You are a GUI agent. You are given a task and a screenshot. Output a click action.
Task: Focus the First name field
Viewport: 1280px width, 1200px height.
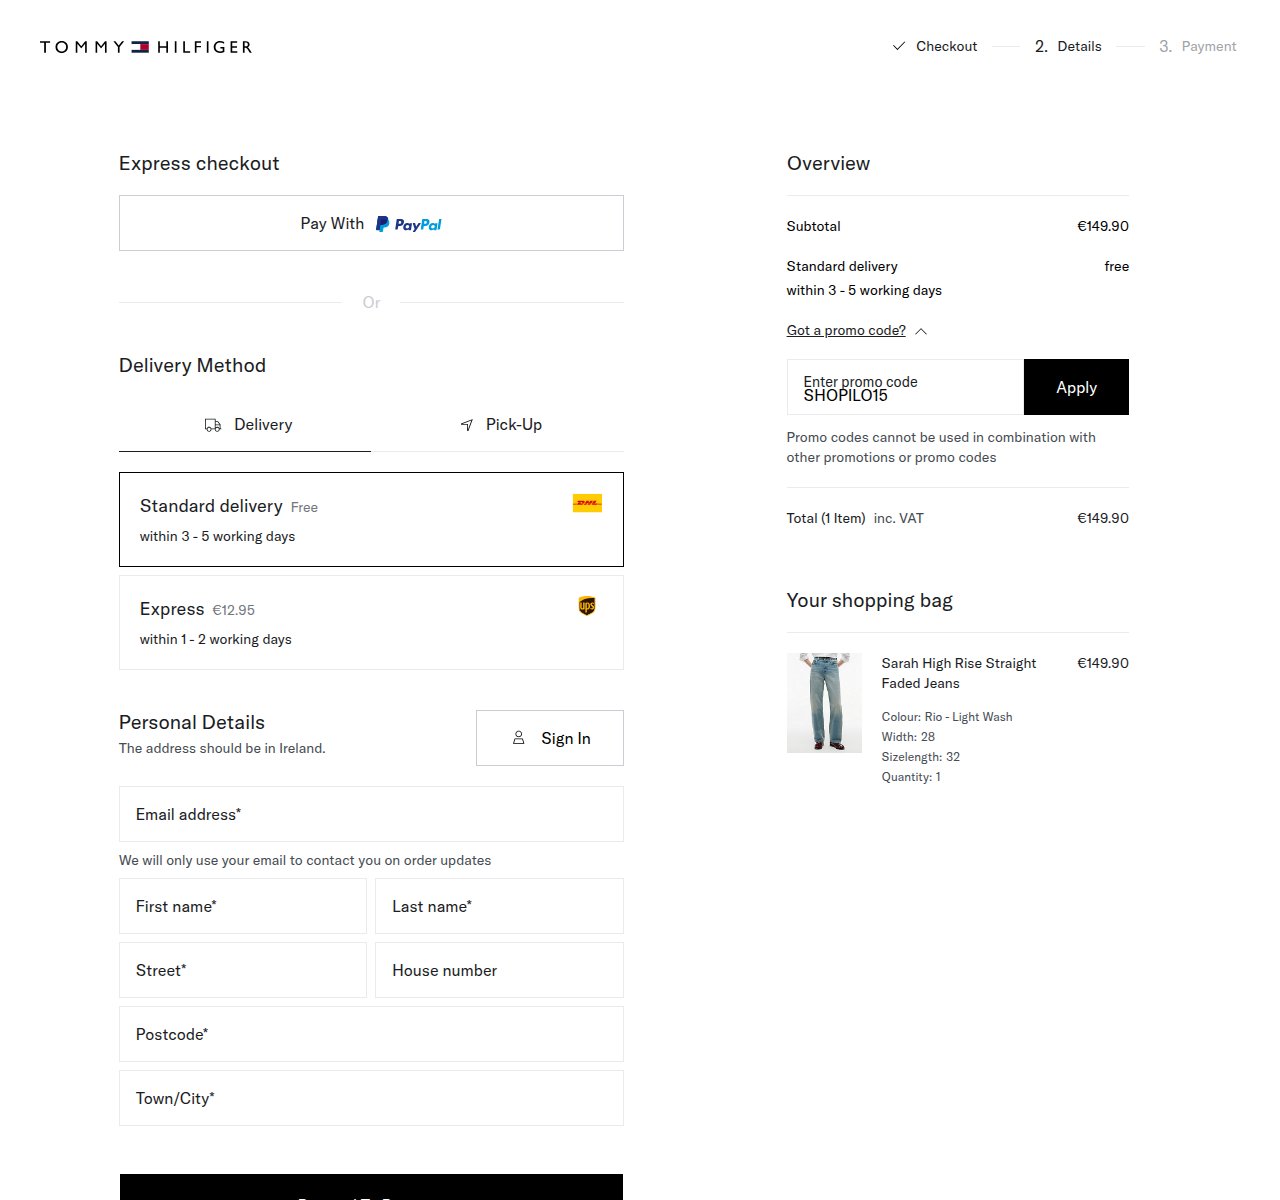(243, 906)
